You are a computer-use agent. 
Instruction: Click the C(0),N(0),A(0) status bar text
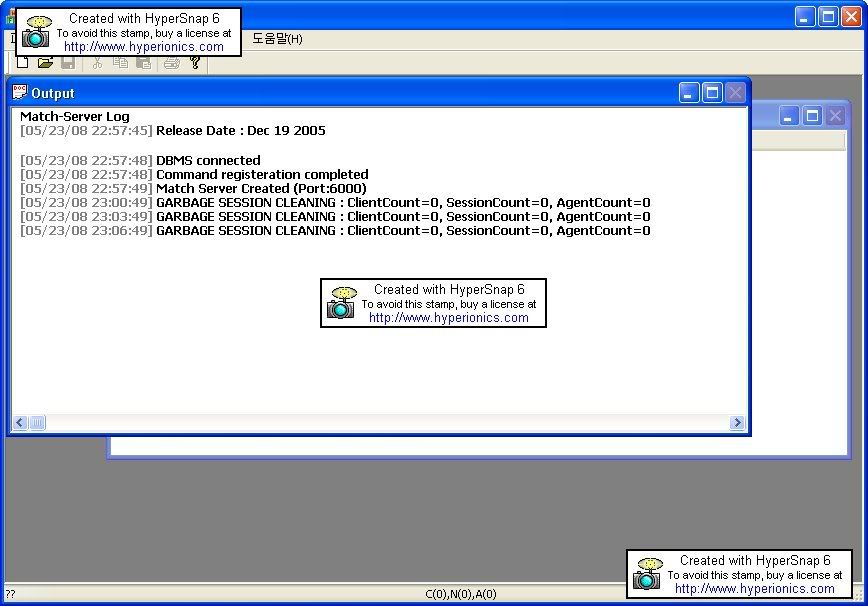[x=460, y=594]
